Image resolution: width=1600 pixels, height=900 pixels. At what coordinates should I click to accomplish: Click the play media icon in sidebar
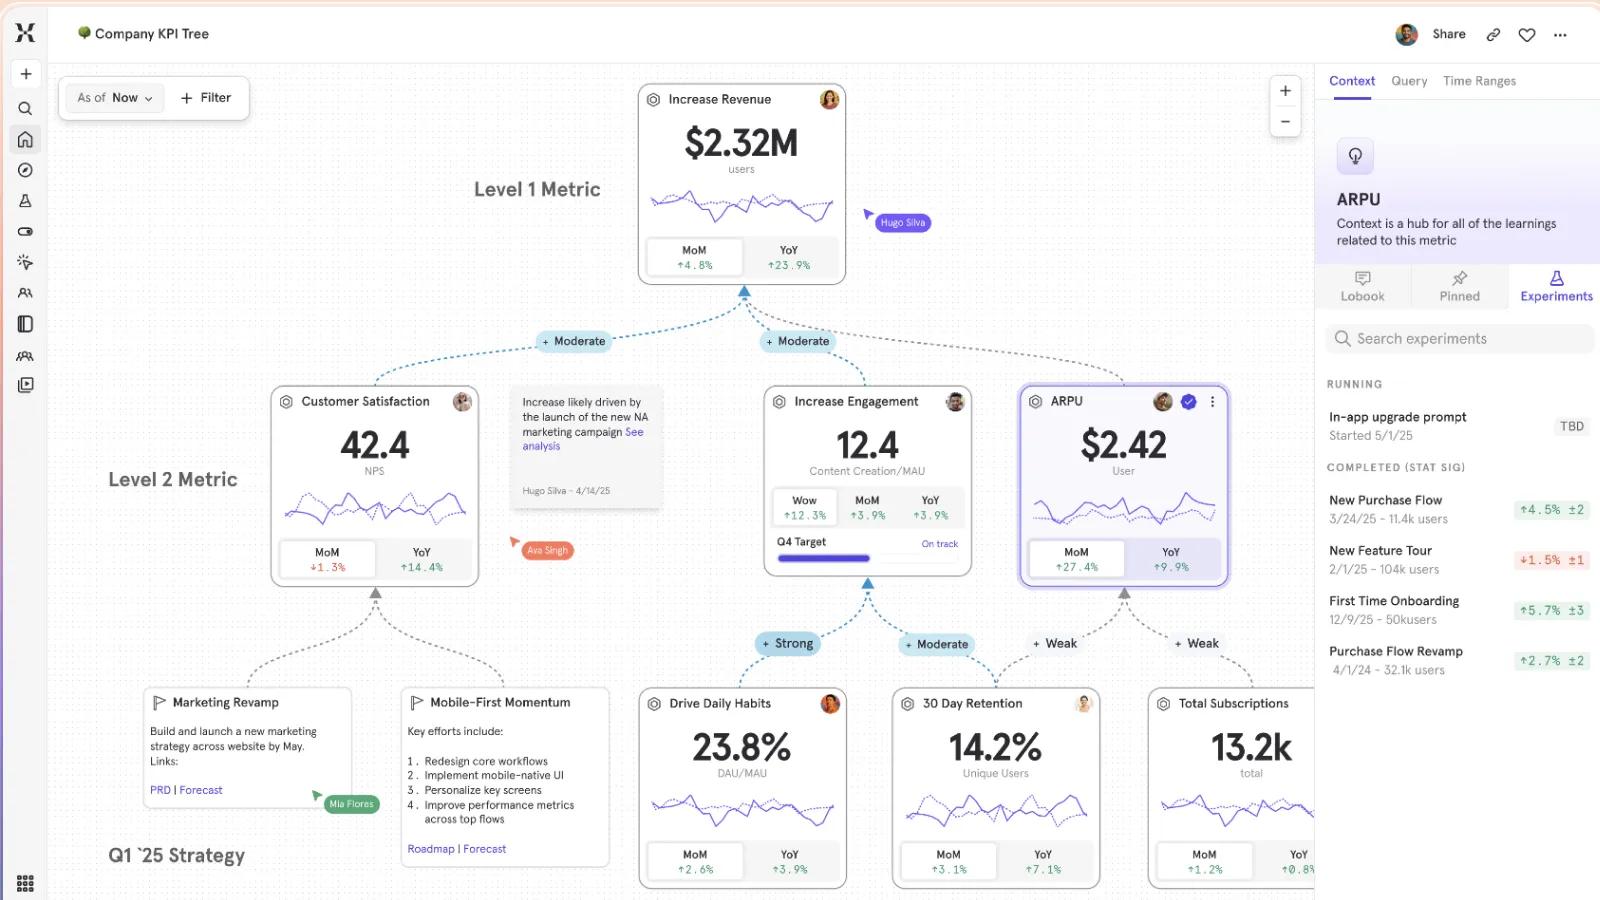click(26, 385)
